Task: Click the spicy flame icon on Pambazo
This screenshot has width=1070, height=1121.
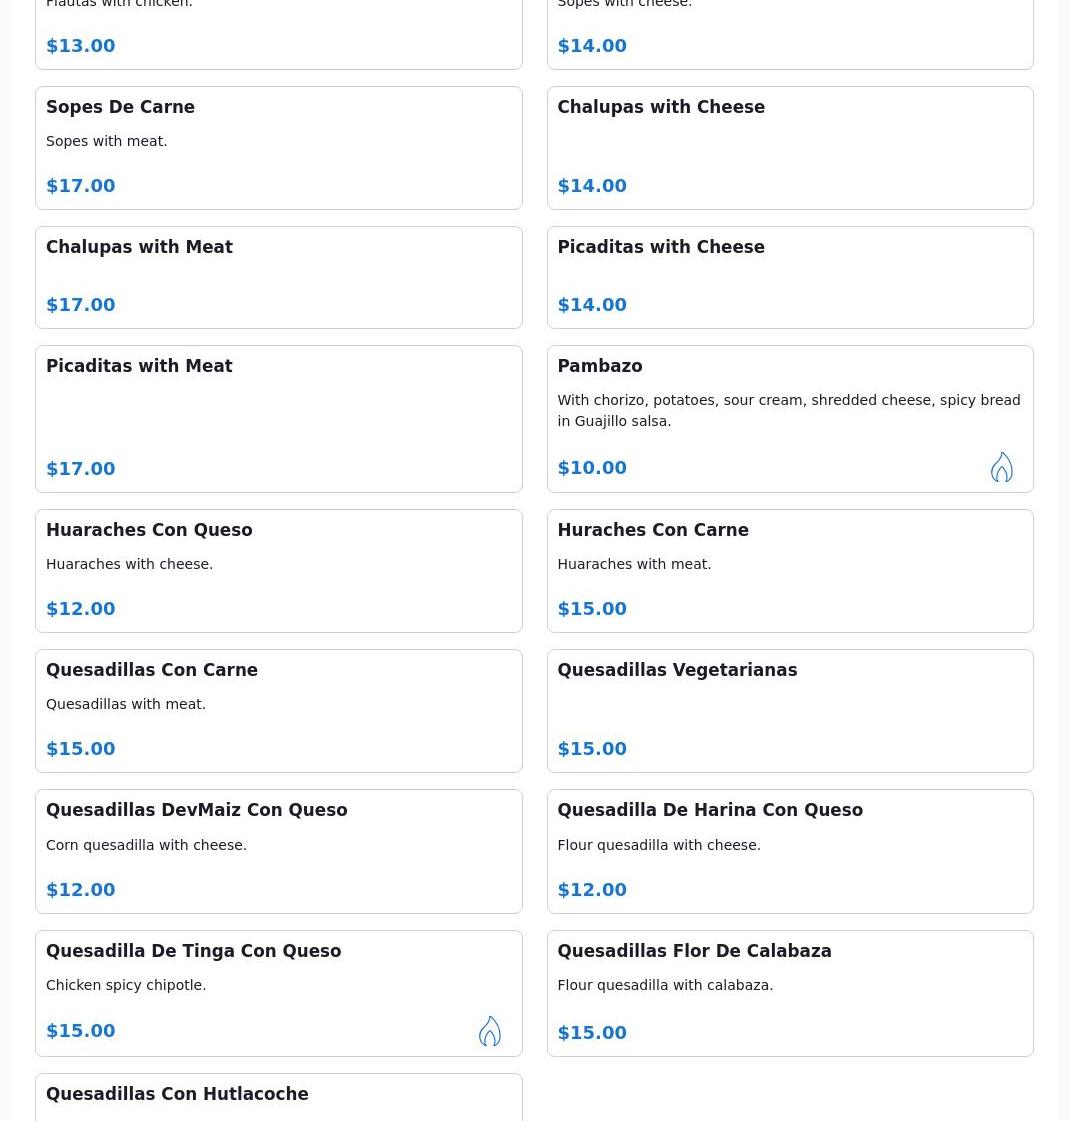Action: point(1001,467)
